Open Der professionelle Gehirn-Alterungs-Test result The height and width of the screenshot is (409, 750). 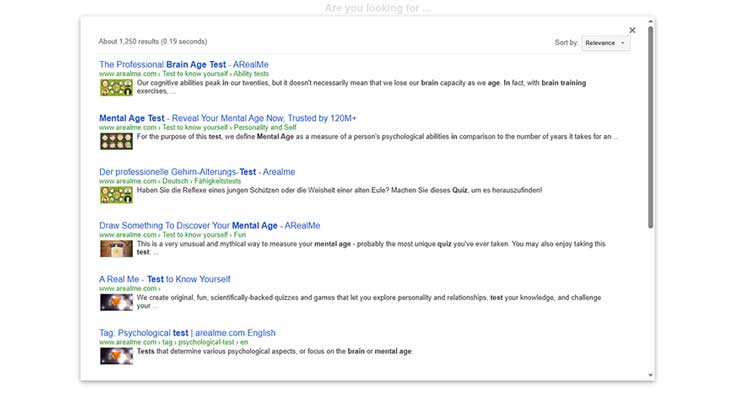(197, 172)
